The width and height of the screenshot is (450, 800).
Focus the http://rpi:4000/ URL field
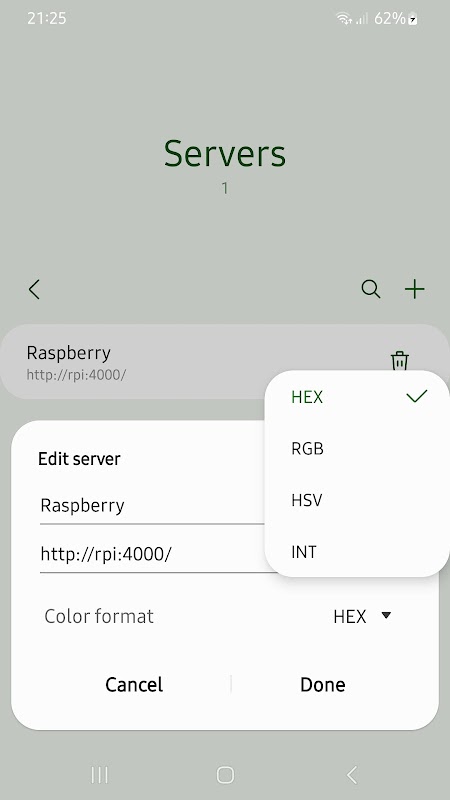pos(153,554)
